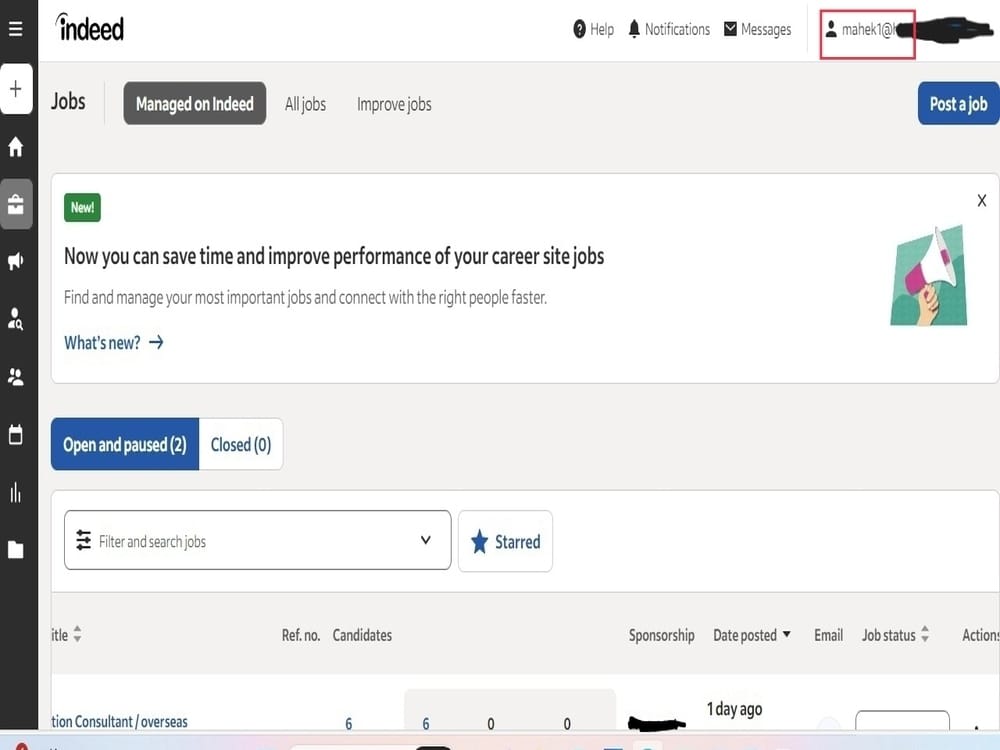This screenshot has width=1000, height=750.
Task: Select the Jobs briefcase sidebar icon
Action: (x=16, y=204)
